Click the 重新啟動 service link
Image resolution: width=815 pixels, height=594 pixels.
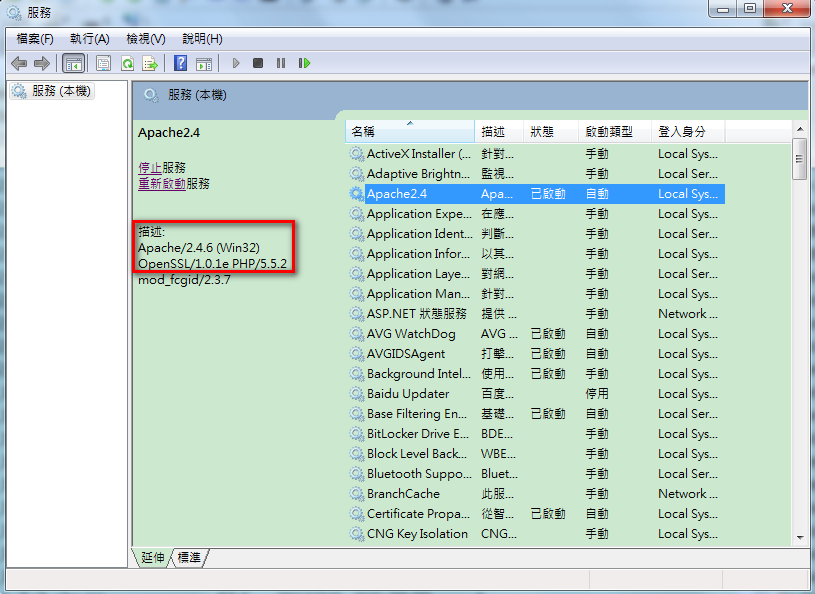tap(161, 184)
